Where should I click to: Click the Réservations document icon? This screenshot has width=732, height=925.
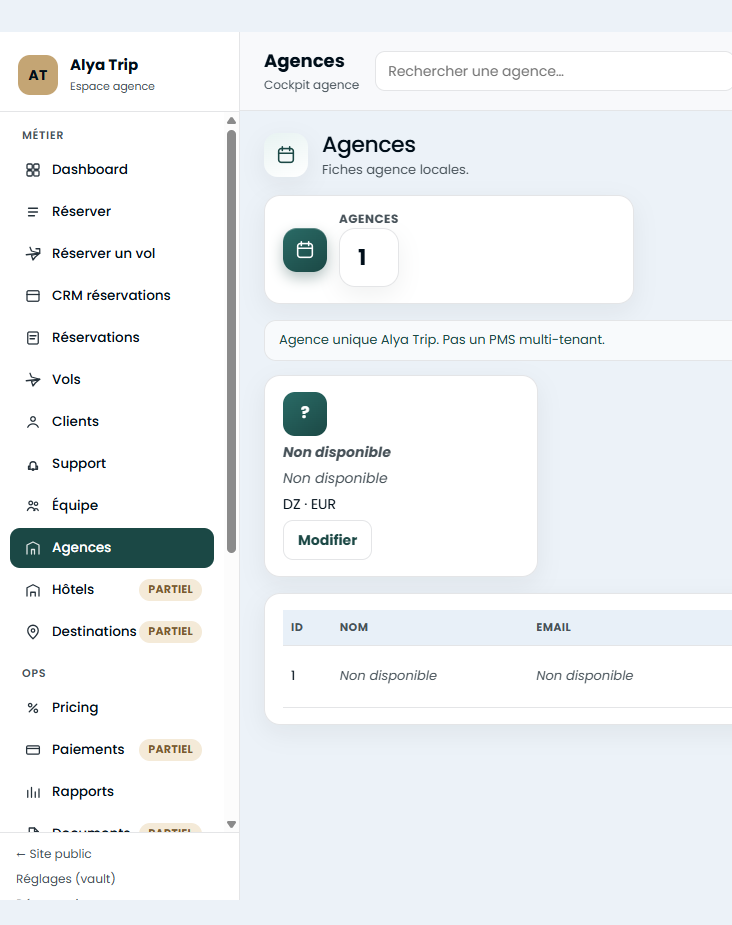(33, 337)
